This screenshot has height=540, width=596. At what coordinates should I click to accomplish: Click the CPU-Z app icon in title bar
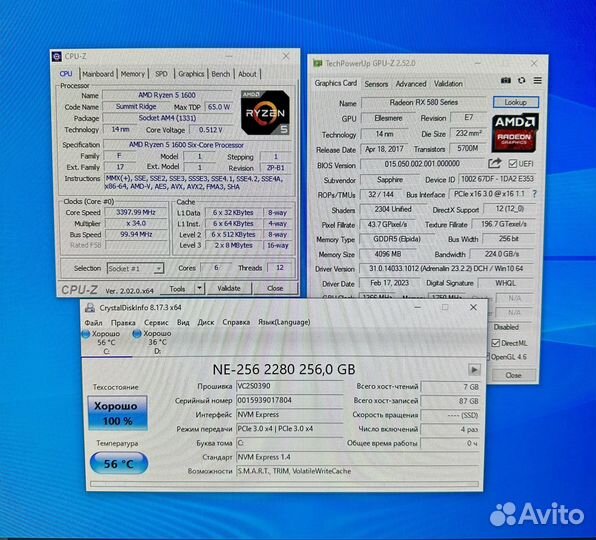pyautogui.click(x=57, y=57)
